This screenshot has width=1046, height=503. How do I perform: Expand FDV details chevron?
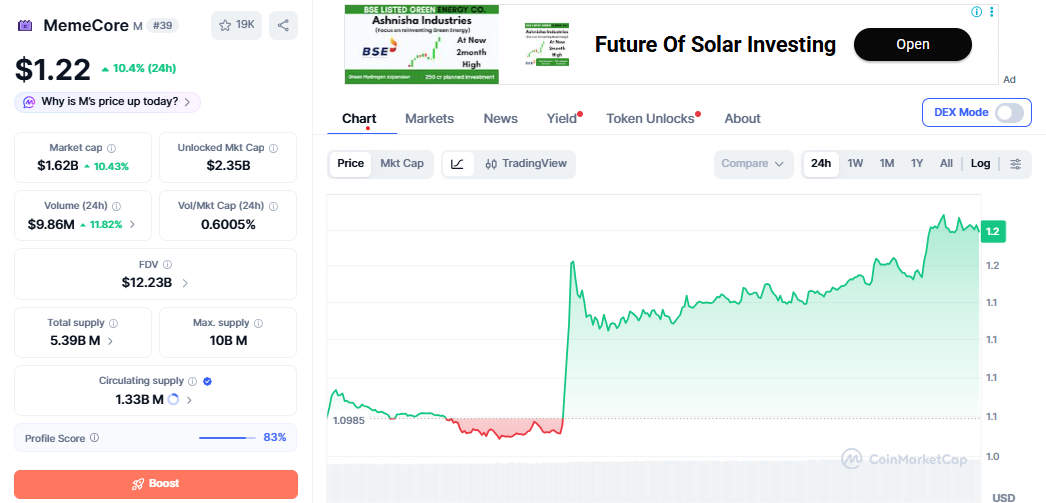(x=185, y=283)
